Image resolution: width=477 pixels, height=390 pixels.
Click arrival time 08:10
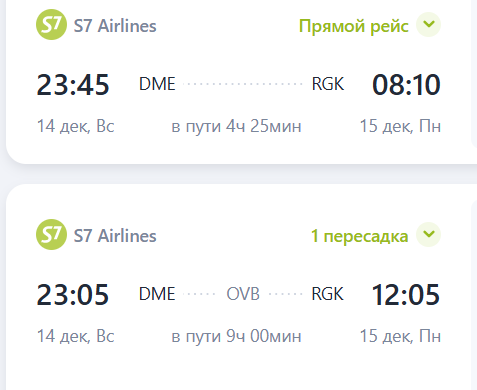(406, 85)
